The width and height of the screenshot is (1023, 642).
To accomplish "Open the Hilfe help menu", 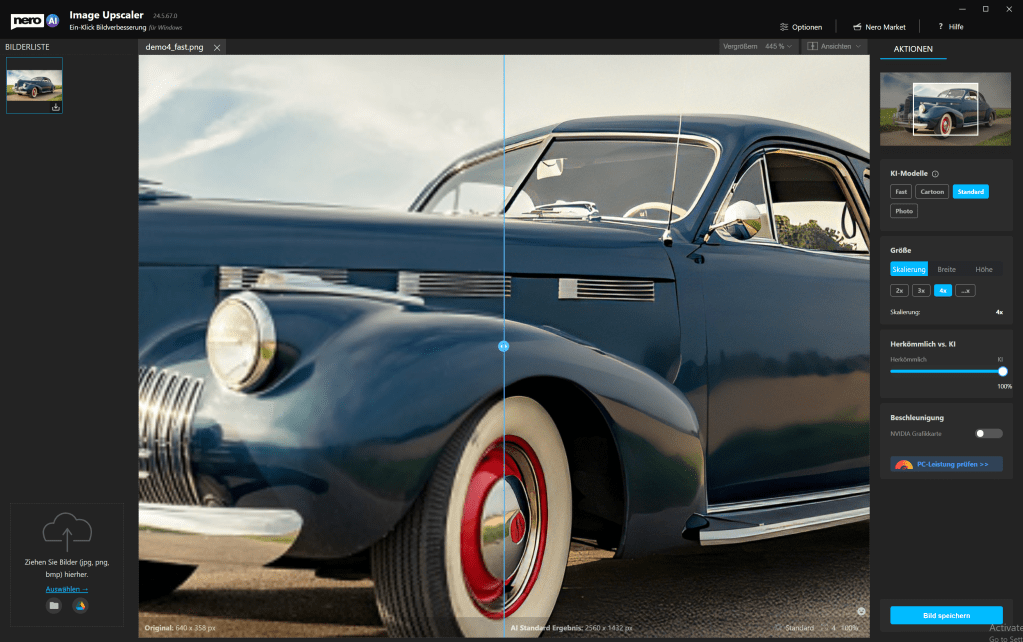I will tap(950, 27).
